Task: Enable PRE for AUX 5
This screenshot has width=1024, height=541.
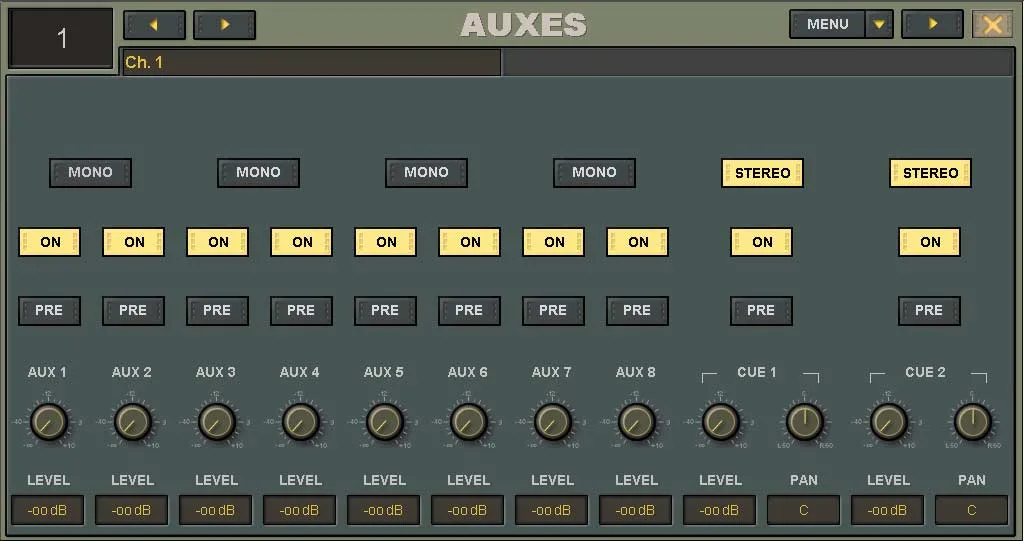Action: (x=385, y=310)
